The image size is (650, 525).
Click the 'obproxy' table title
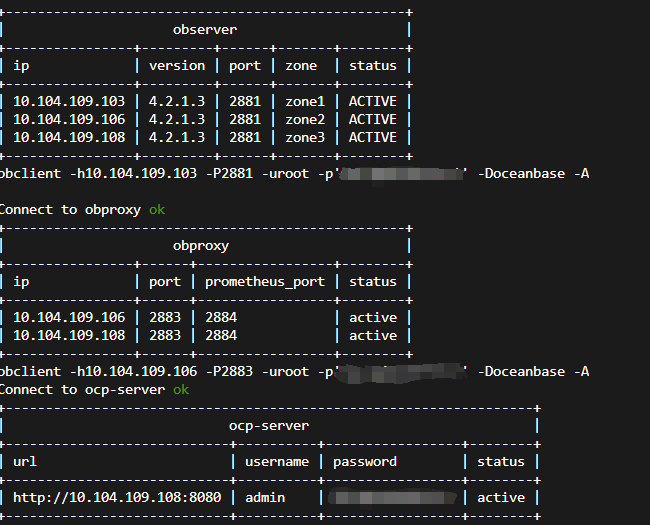[201, 246]
